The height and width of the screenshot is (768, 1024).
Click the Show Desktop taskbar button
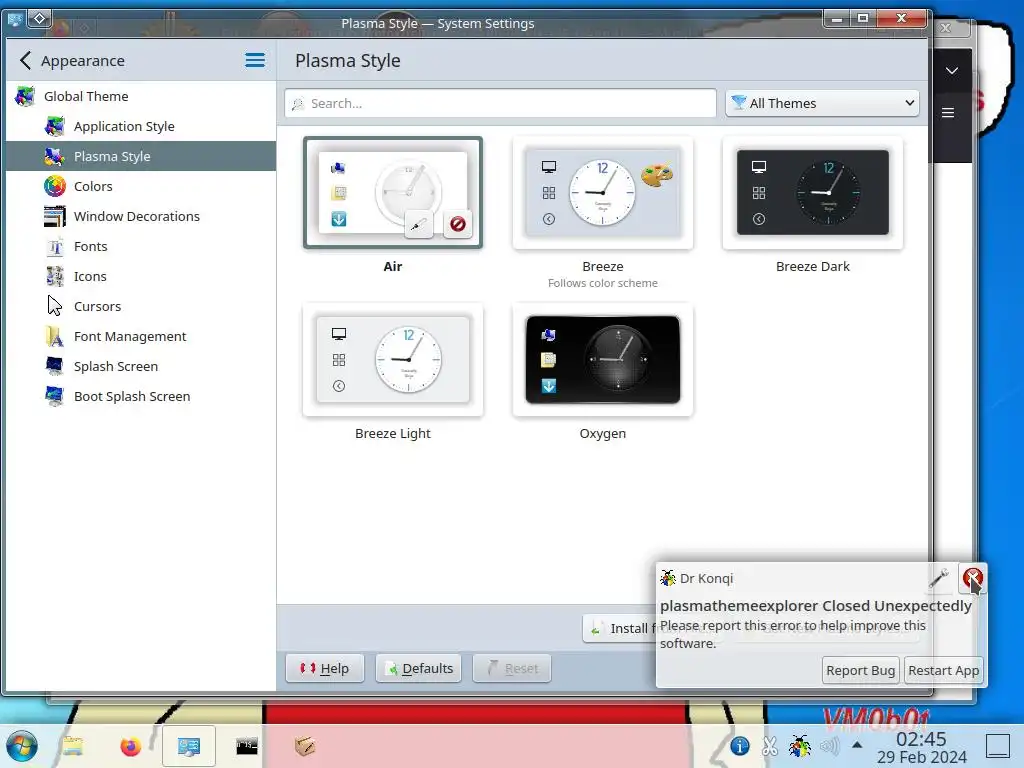coord(997,746)
